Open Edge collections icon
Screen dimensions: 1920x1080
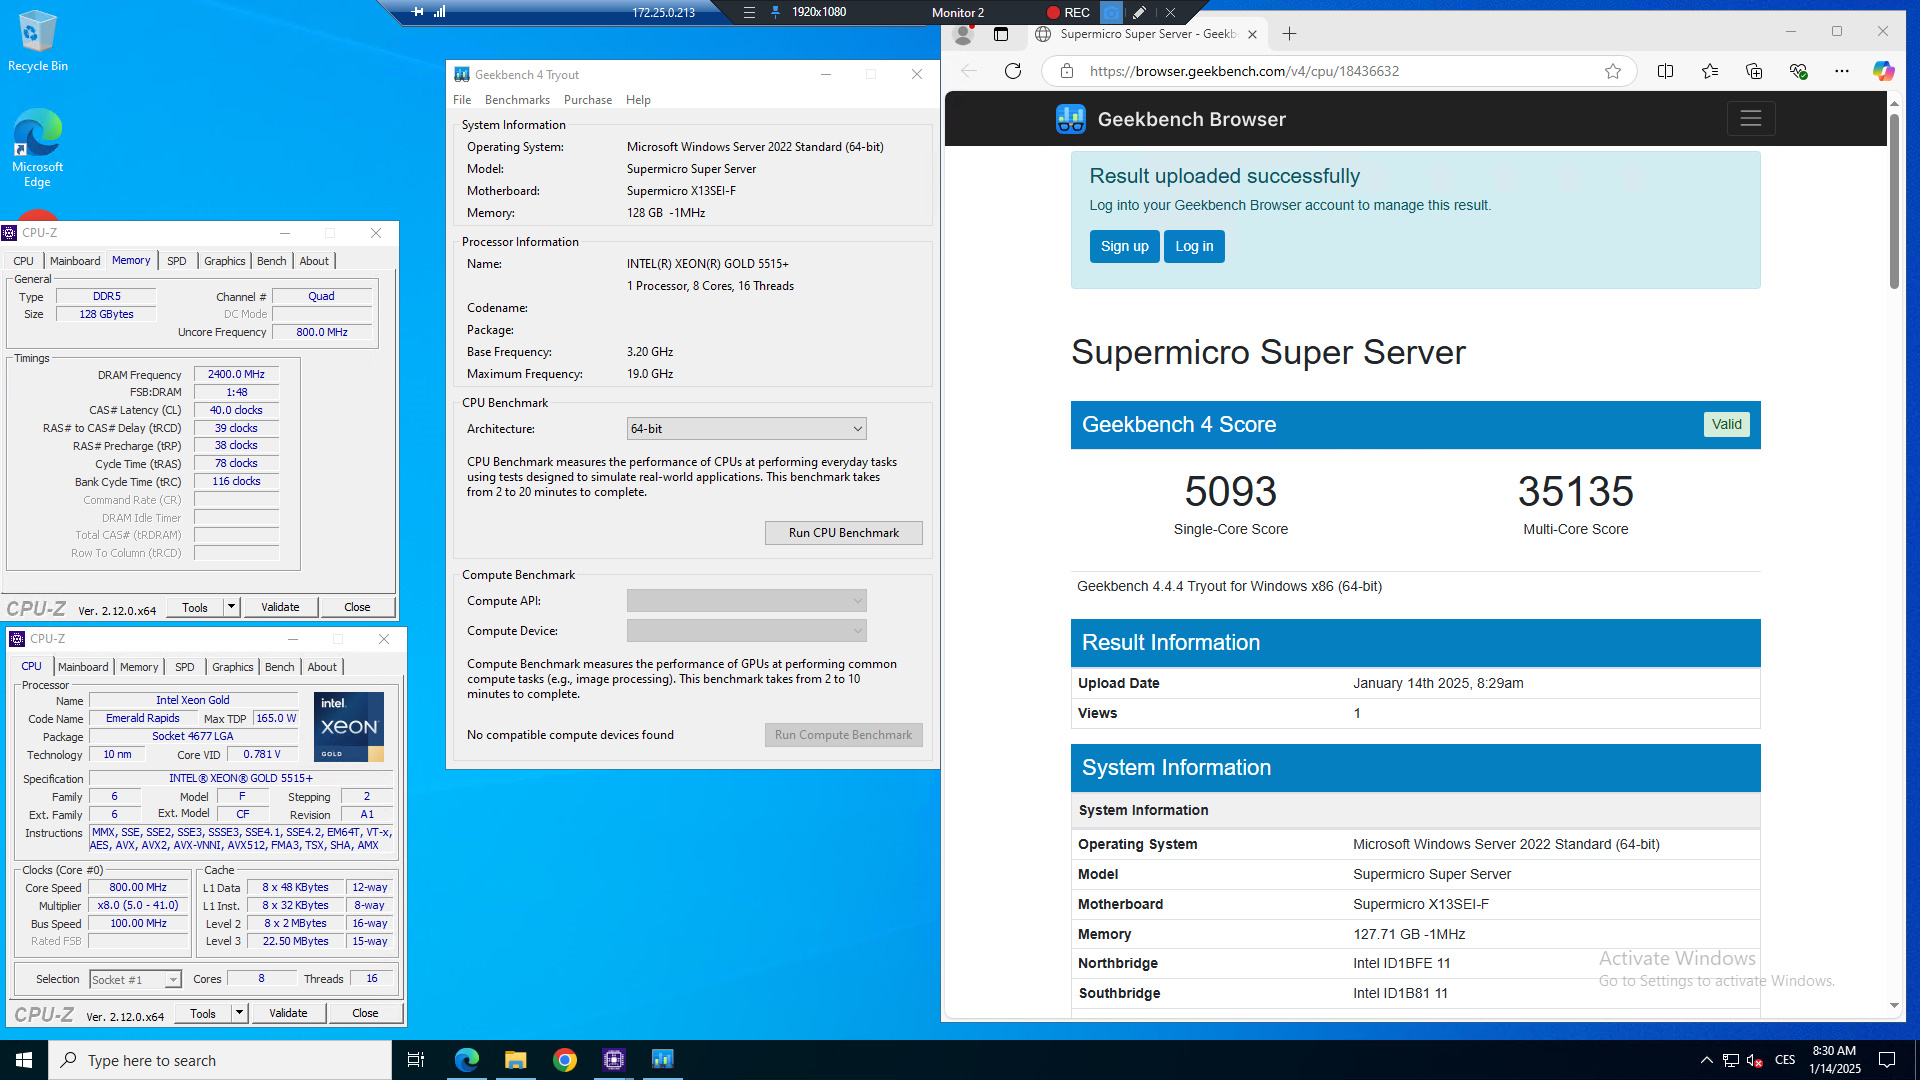click(1754, 71)
